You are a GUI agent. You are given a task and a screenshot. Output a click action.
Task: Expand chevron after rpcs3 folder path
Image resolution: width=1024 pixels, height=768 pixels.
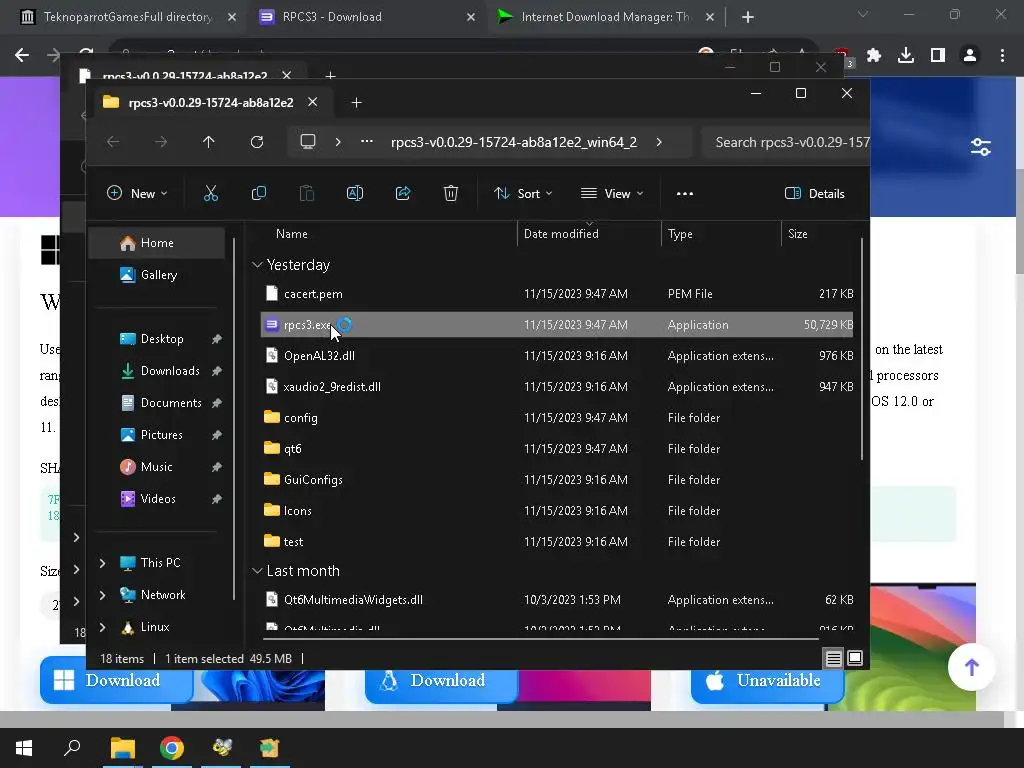(x=659, y=142)
